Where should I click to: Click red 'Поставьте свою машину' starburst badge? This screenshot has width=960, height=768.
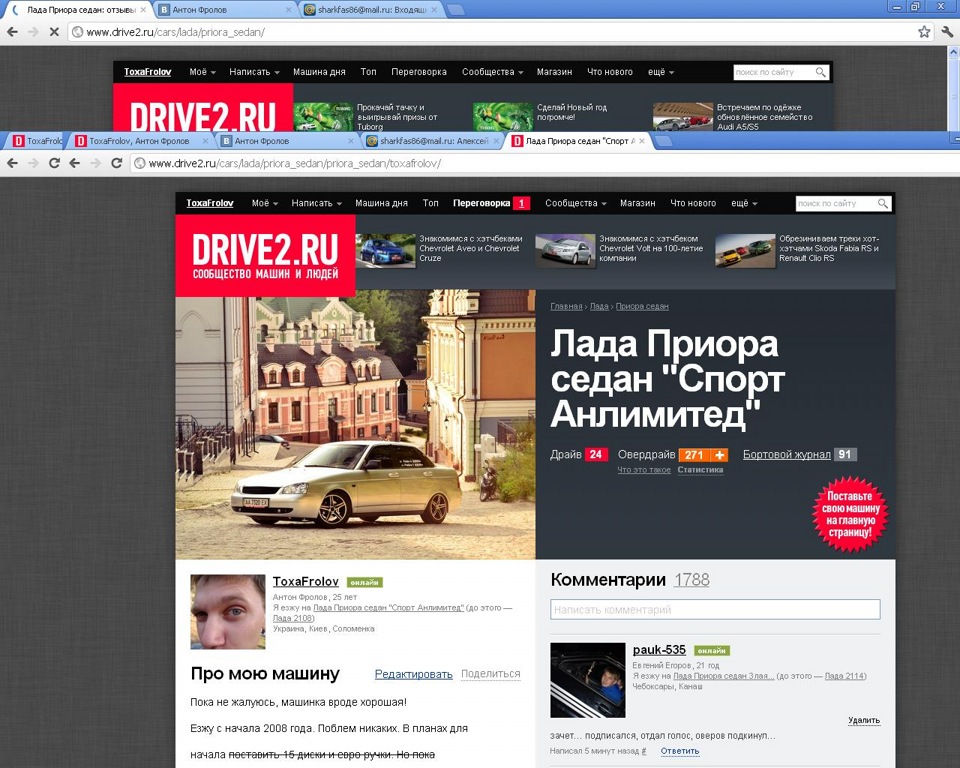coord(850,514)
